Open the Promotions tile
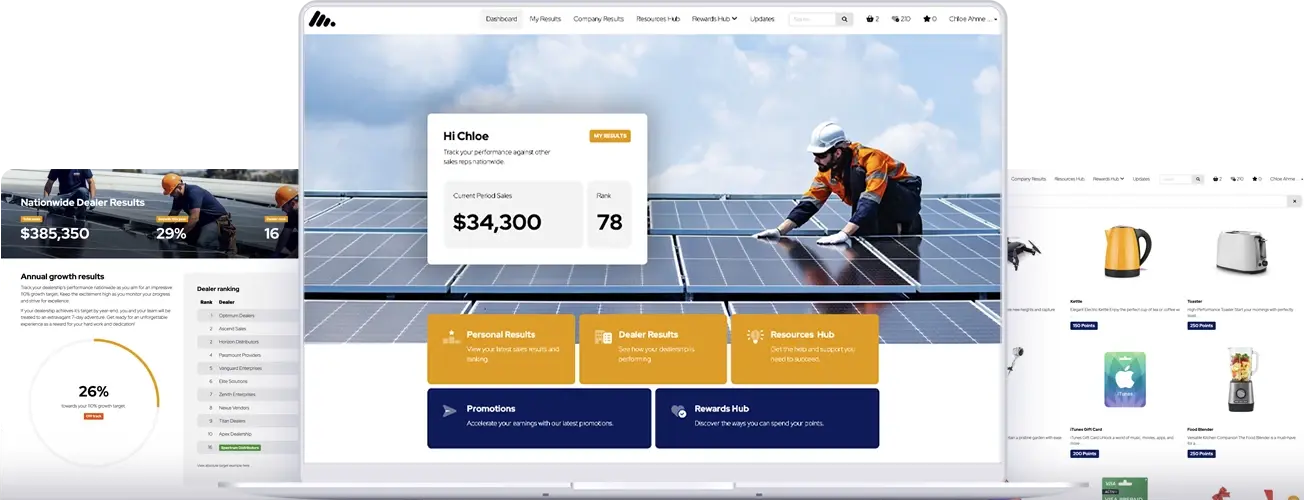 tap(539, 418)
